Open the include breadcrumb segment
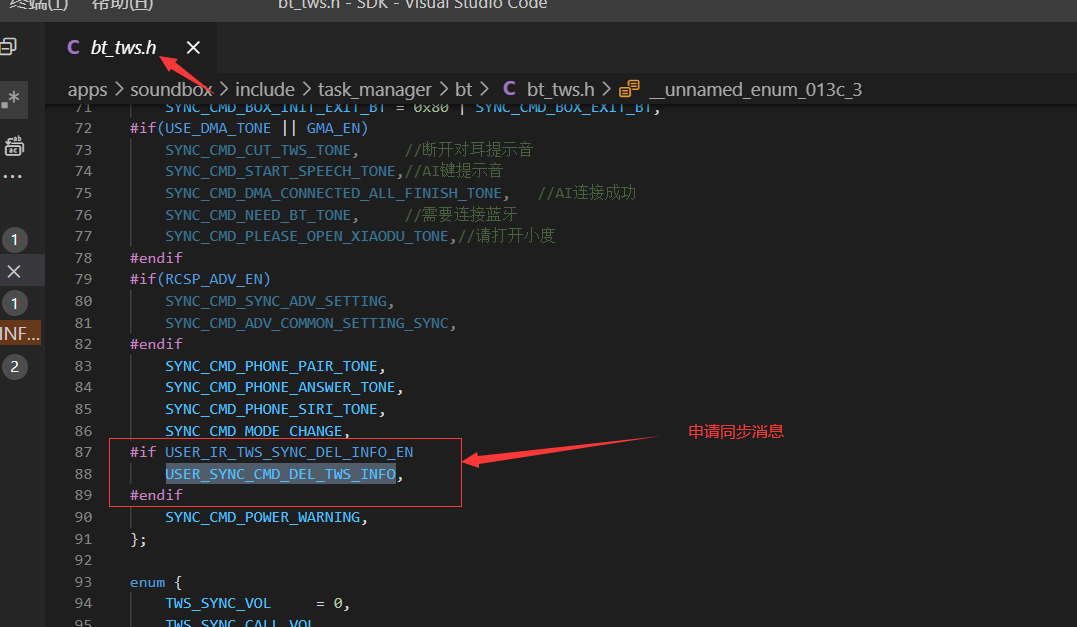The width and height of the screenshot is (1077, 627). pos(264,89)
